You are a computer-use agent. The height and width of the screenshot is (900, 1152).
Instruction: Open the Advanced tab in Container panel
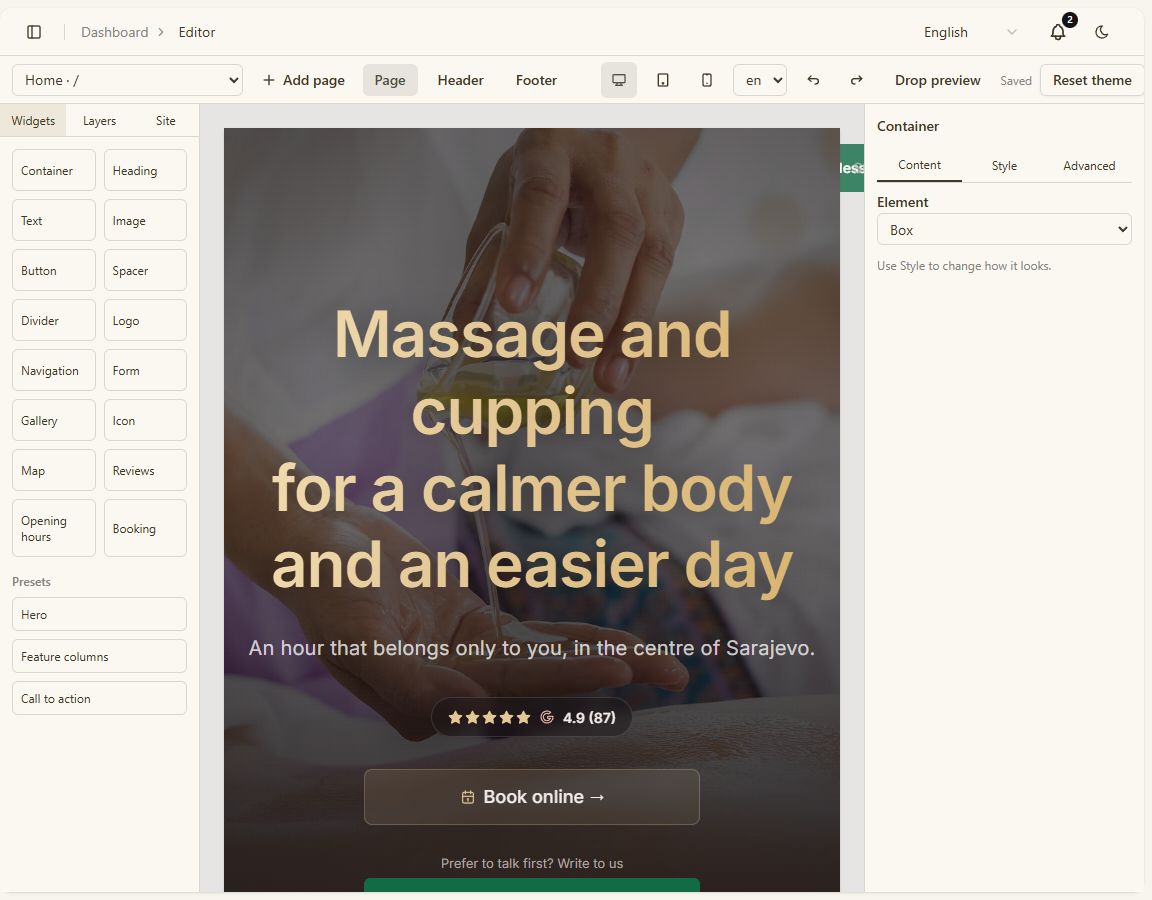(1089, 165)
